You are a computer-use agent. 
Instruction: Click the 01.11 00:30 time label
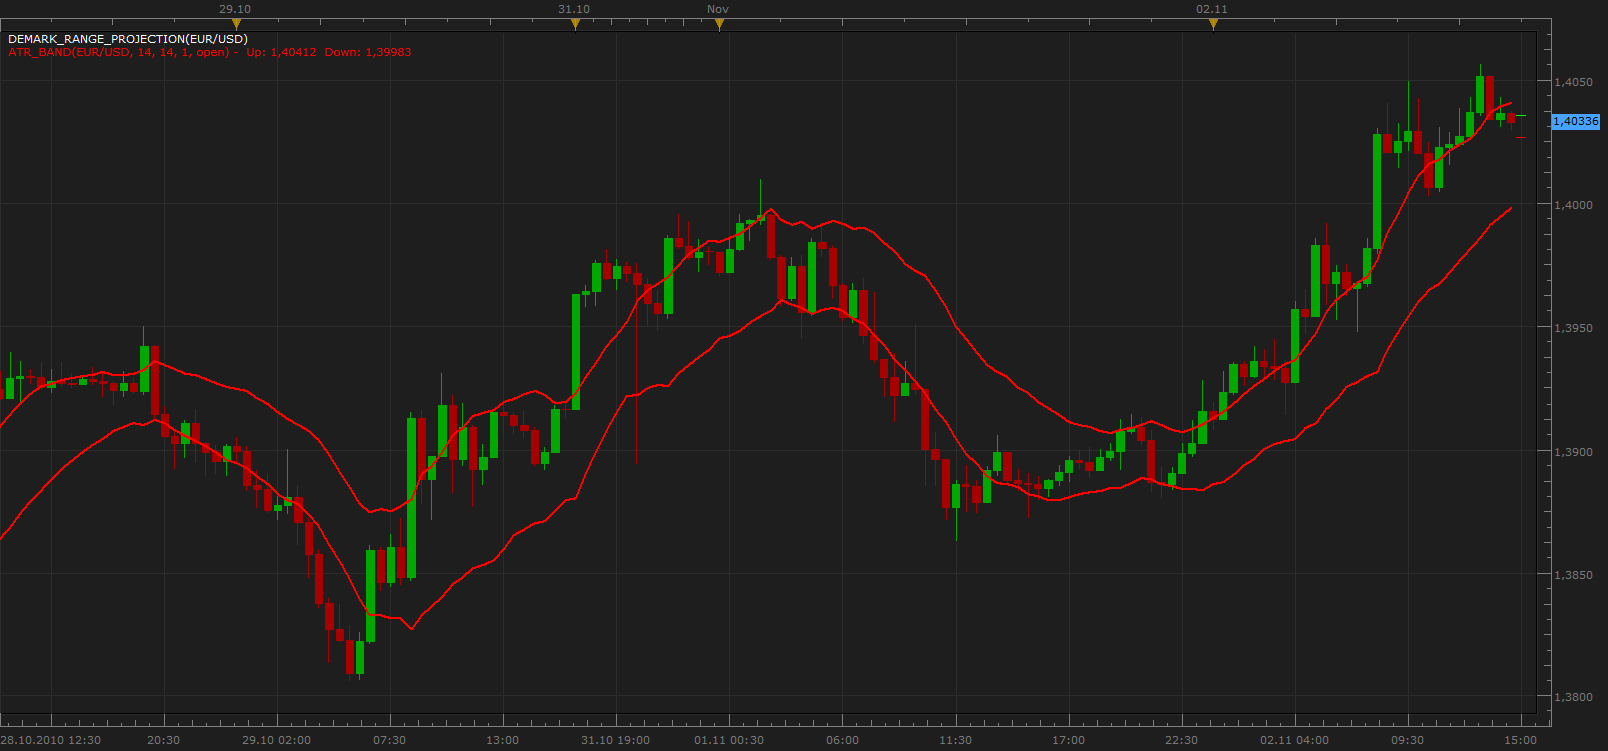click(729, 740)
